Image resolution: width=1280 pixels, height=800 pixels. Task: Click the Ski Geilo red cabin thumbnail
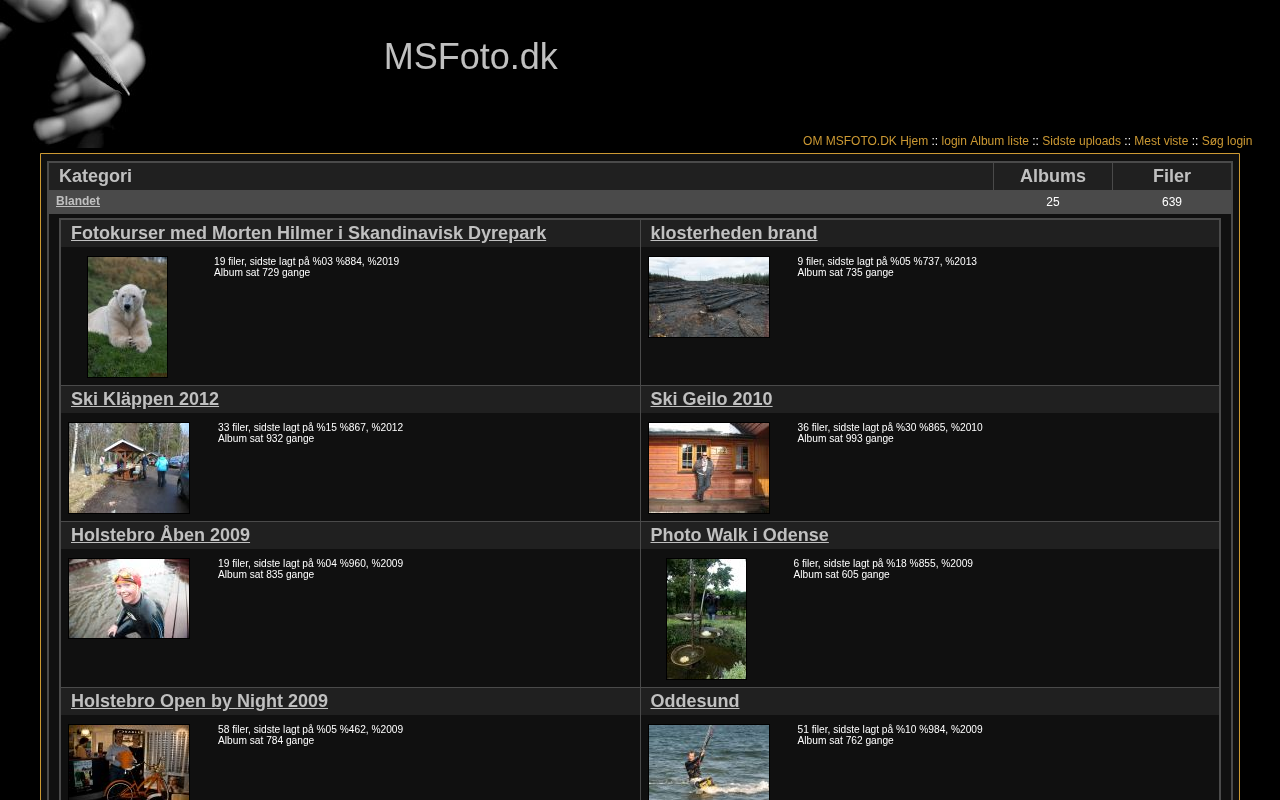point(709,468)
